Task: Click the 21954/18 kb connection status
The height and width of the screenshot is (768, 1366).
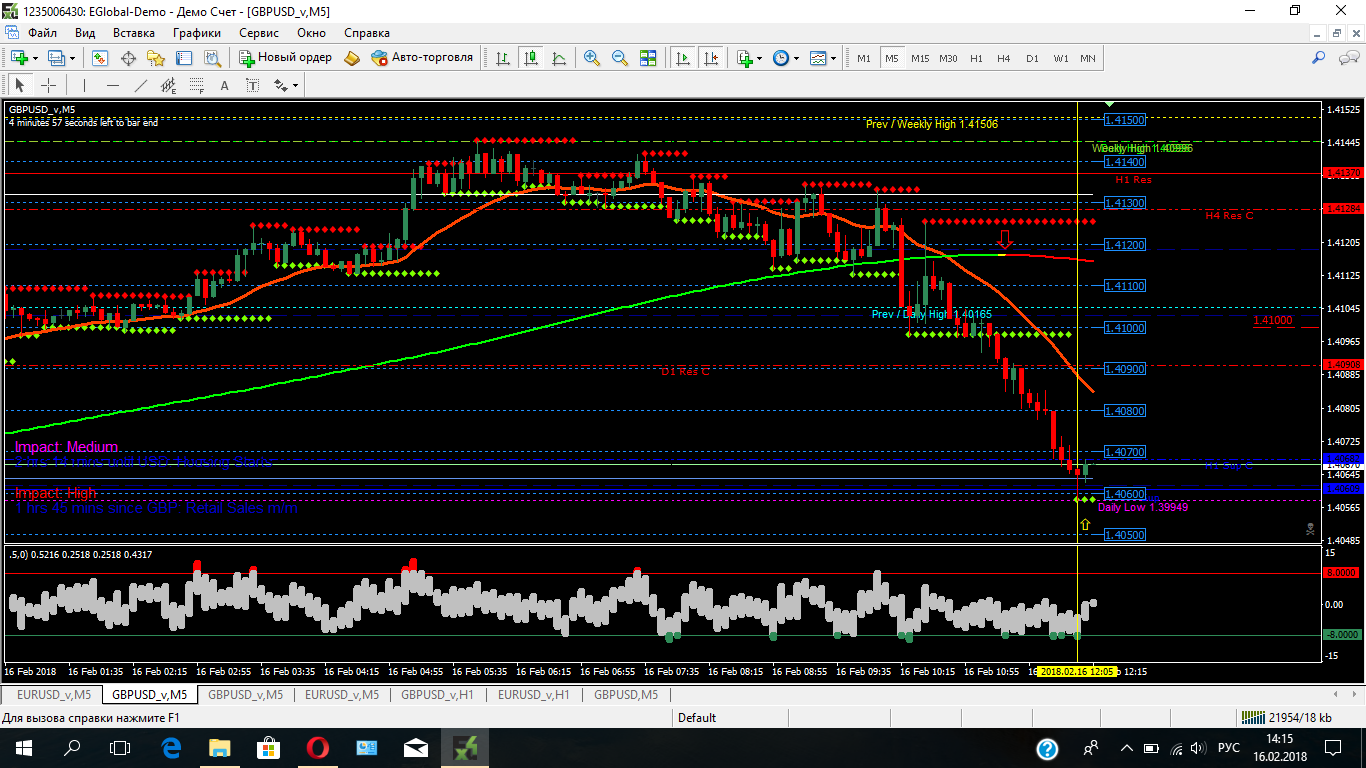Action: [1286, 717]
